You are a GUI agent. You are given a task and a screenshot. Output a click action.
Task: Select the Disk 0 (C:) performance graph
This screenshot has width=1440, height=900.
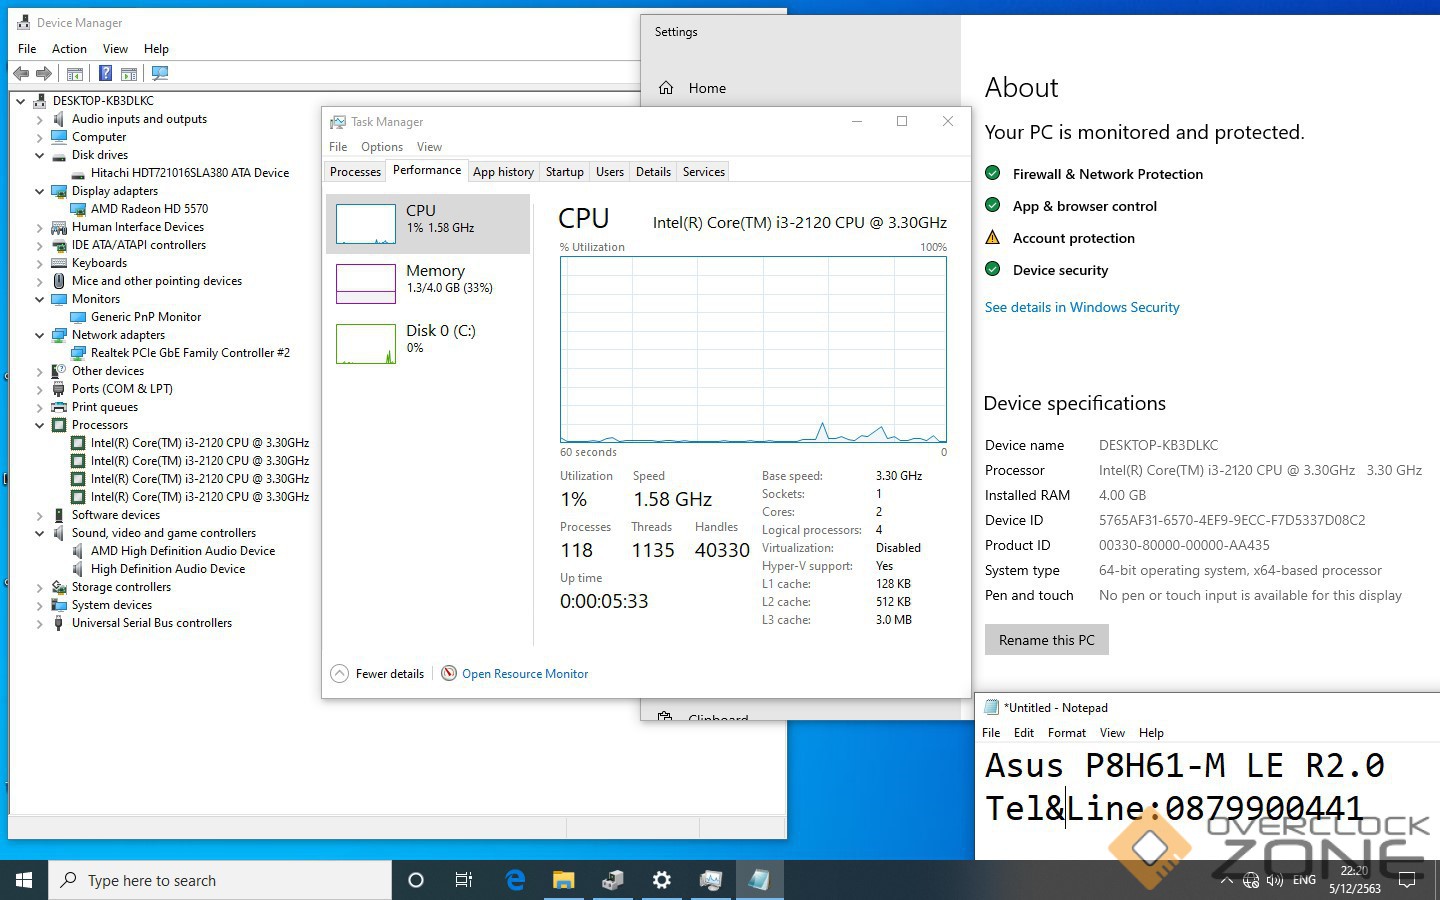tap(366, 343)
